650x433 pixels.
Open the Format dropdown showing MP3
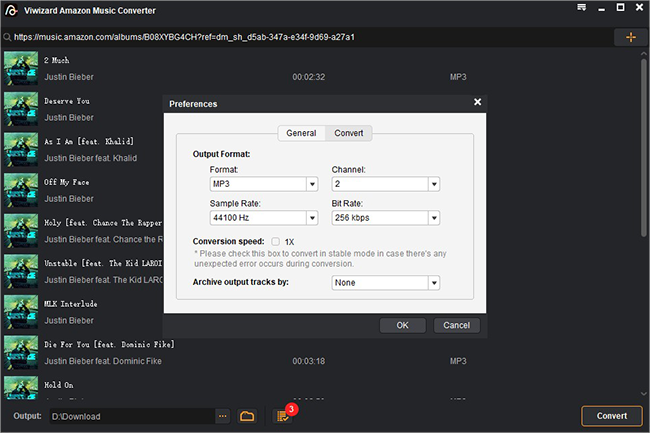click(264, 184)
